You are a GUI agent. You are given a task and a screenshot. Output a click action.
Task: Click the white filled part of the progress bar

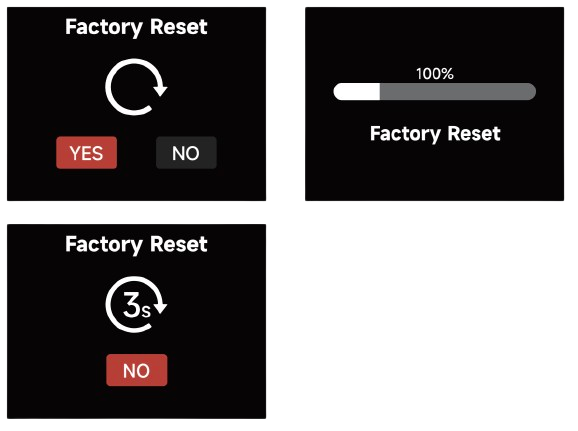(356, 91)
